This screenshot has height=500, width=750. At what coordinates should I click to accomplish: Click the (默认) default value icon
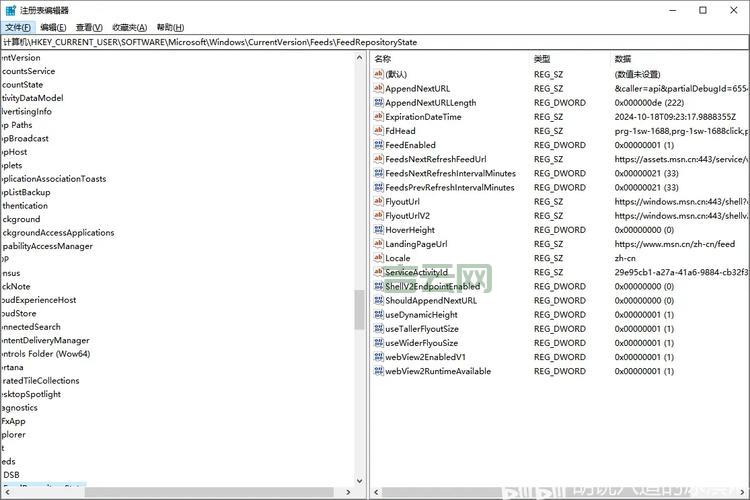379,74
